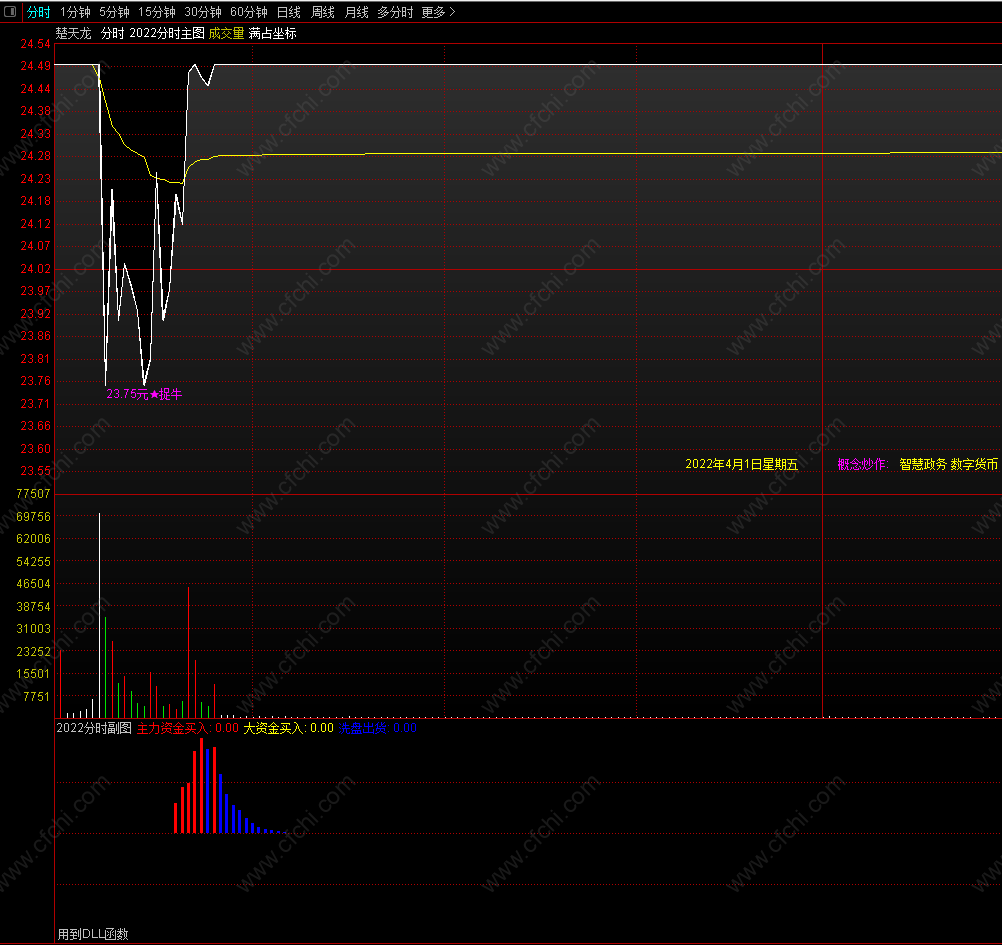Click the 7751 volume axis label
The height and width of the screenshot is (945, 1002).
click(36, 696)
